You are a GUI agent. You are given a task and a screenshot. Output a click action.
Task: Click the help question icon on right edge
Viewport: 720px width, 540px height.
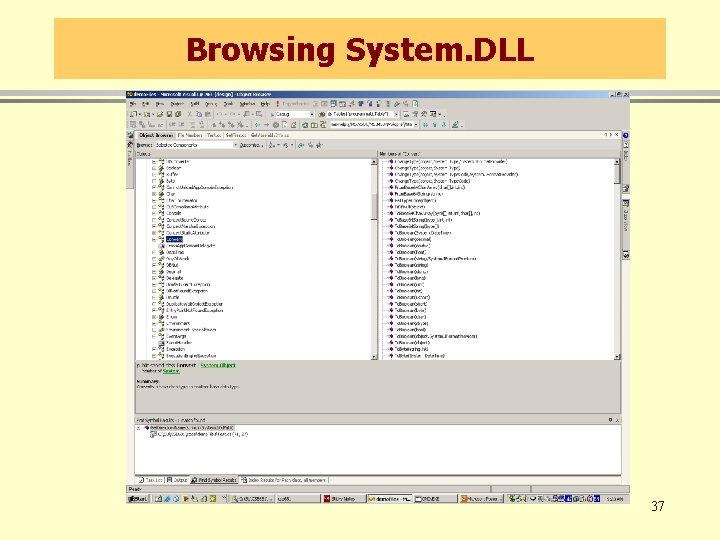[625, 136]
